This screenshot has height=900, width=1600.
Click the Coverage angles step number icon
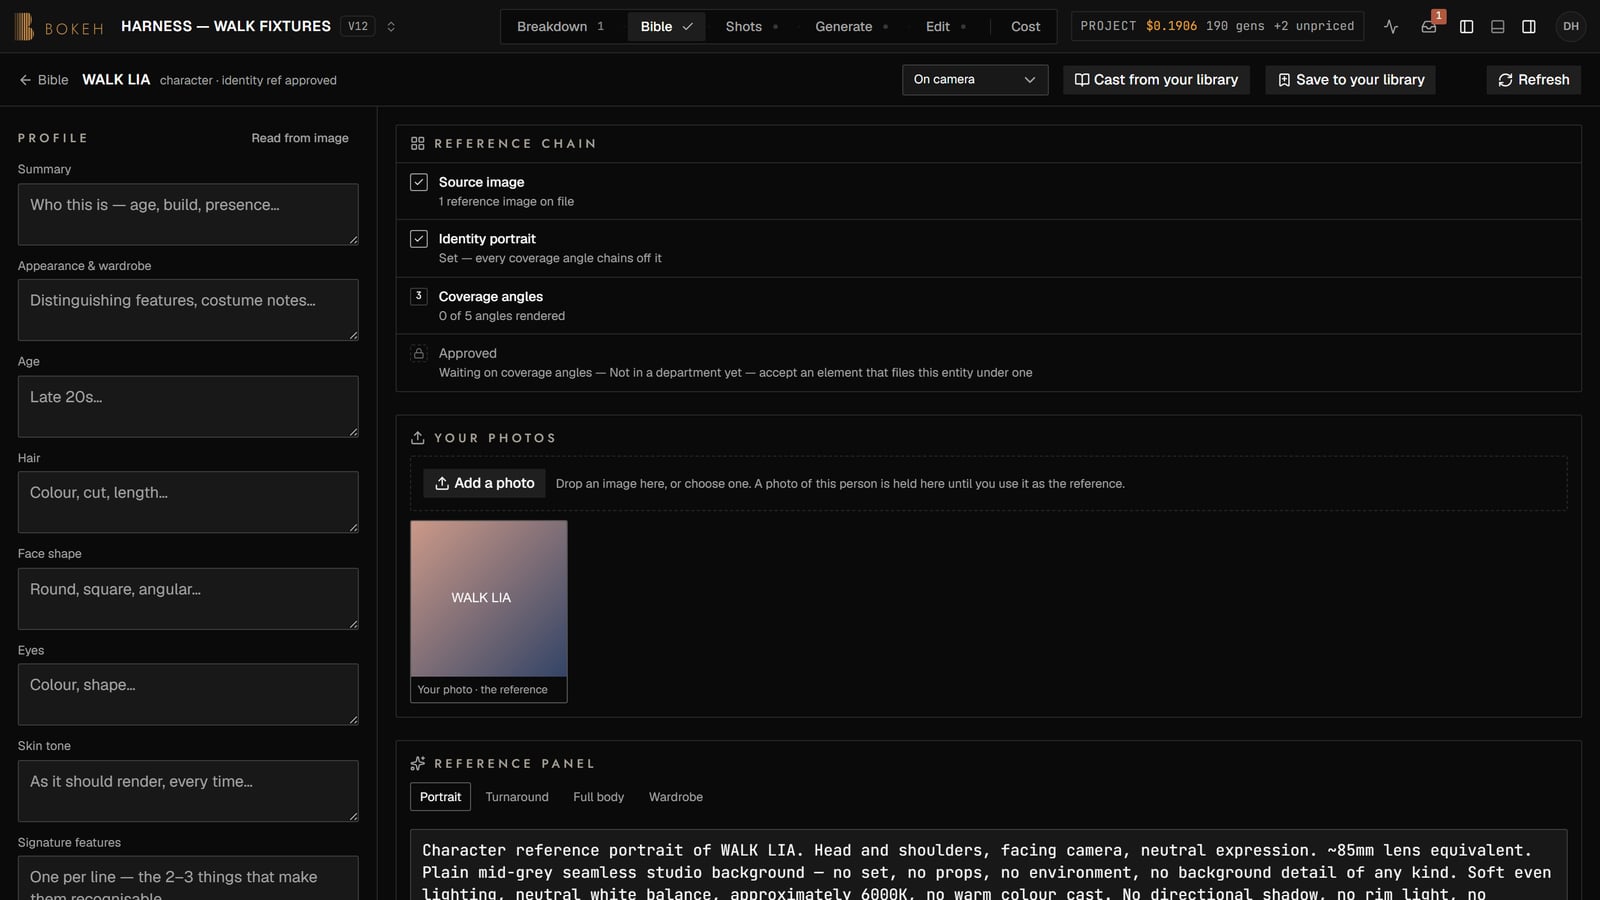pyautogui.click(x=419, y=296)
